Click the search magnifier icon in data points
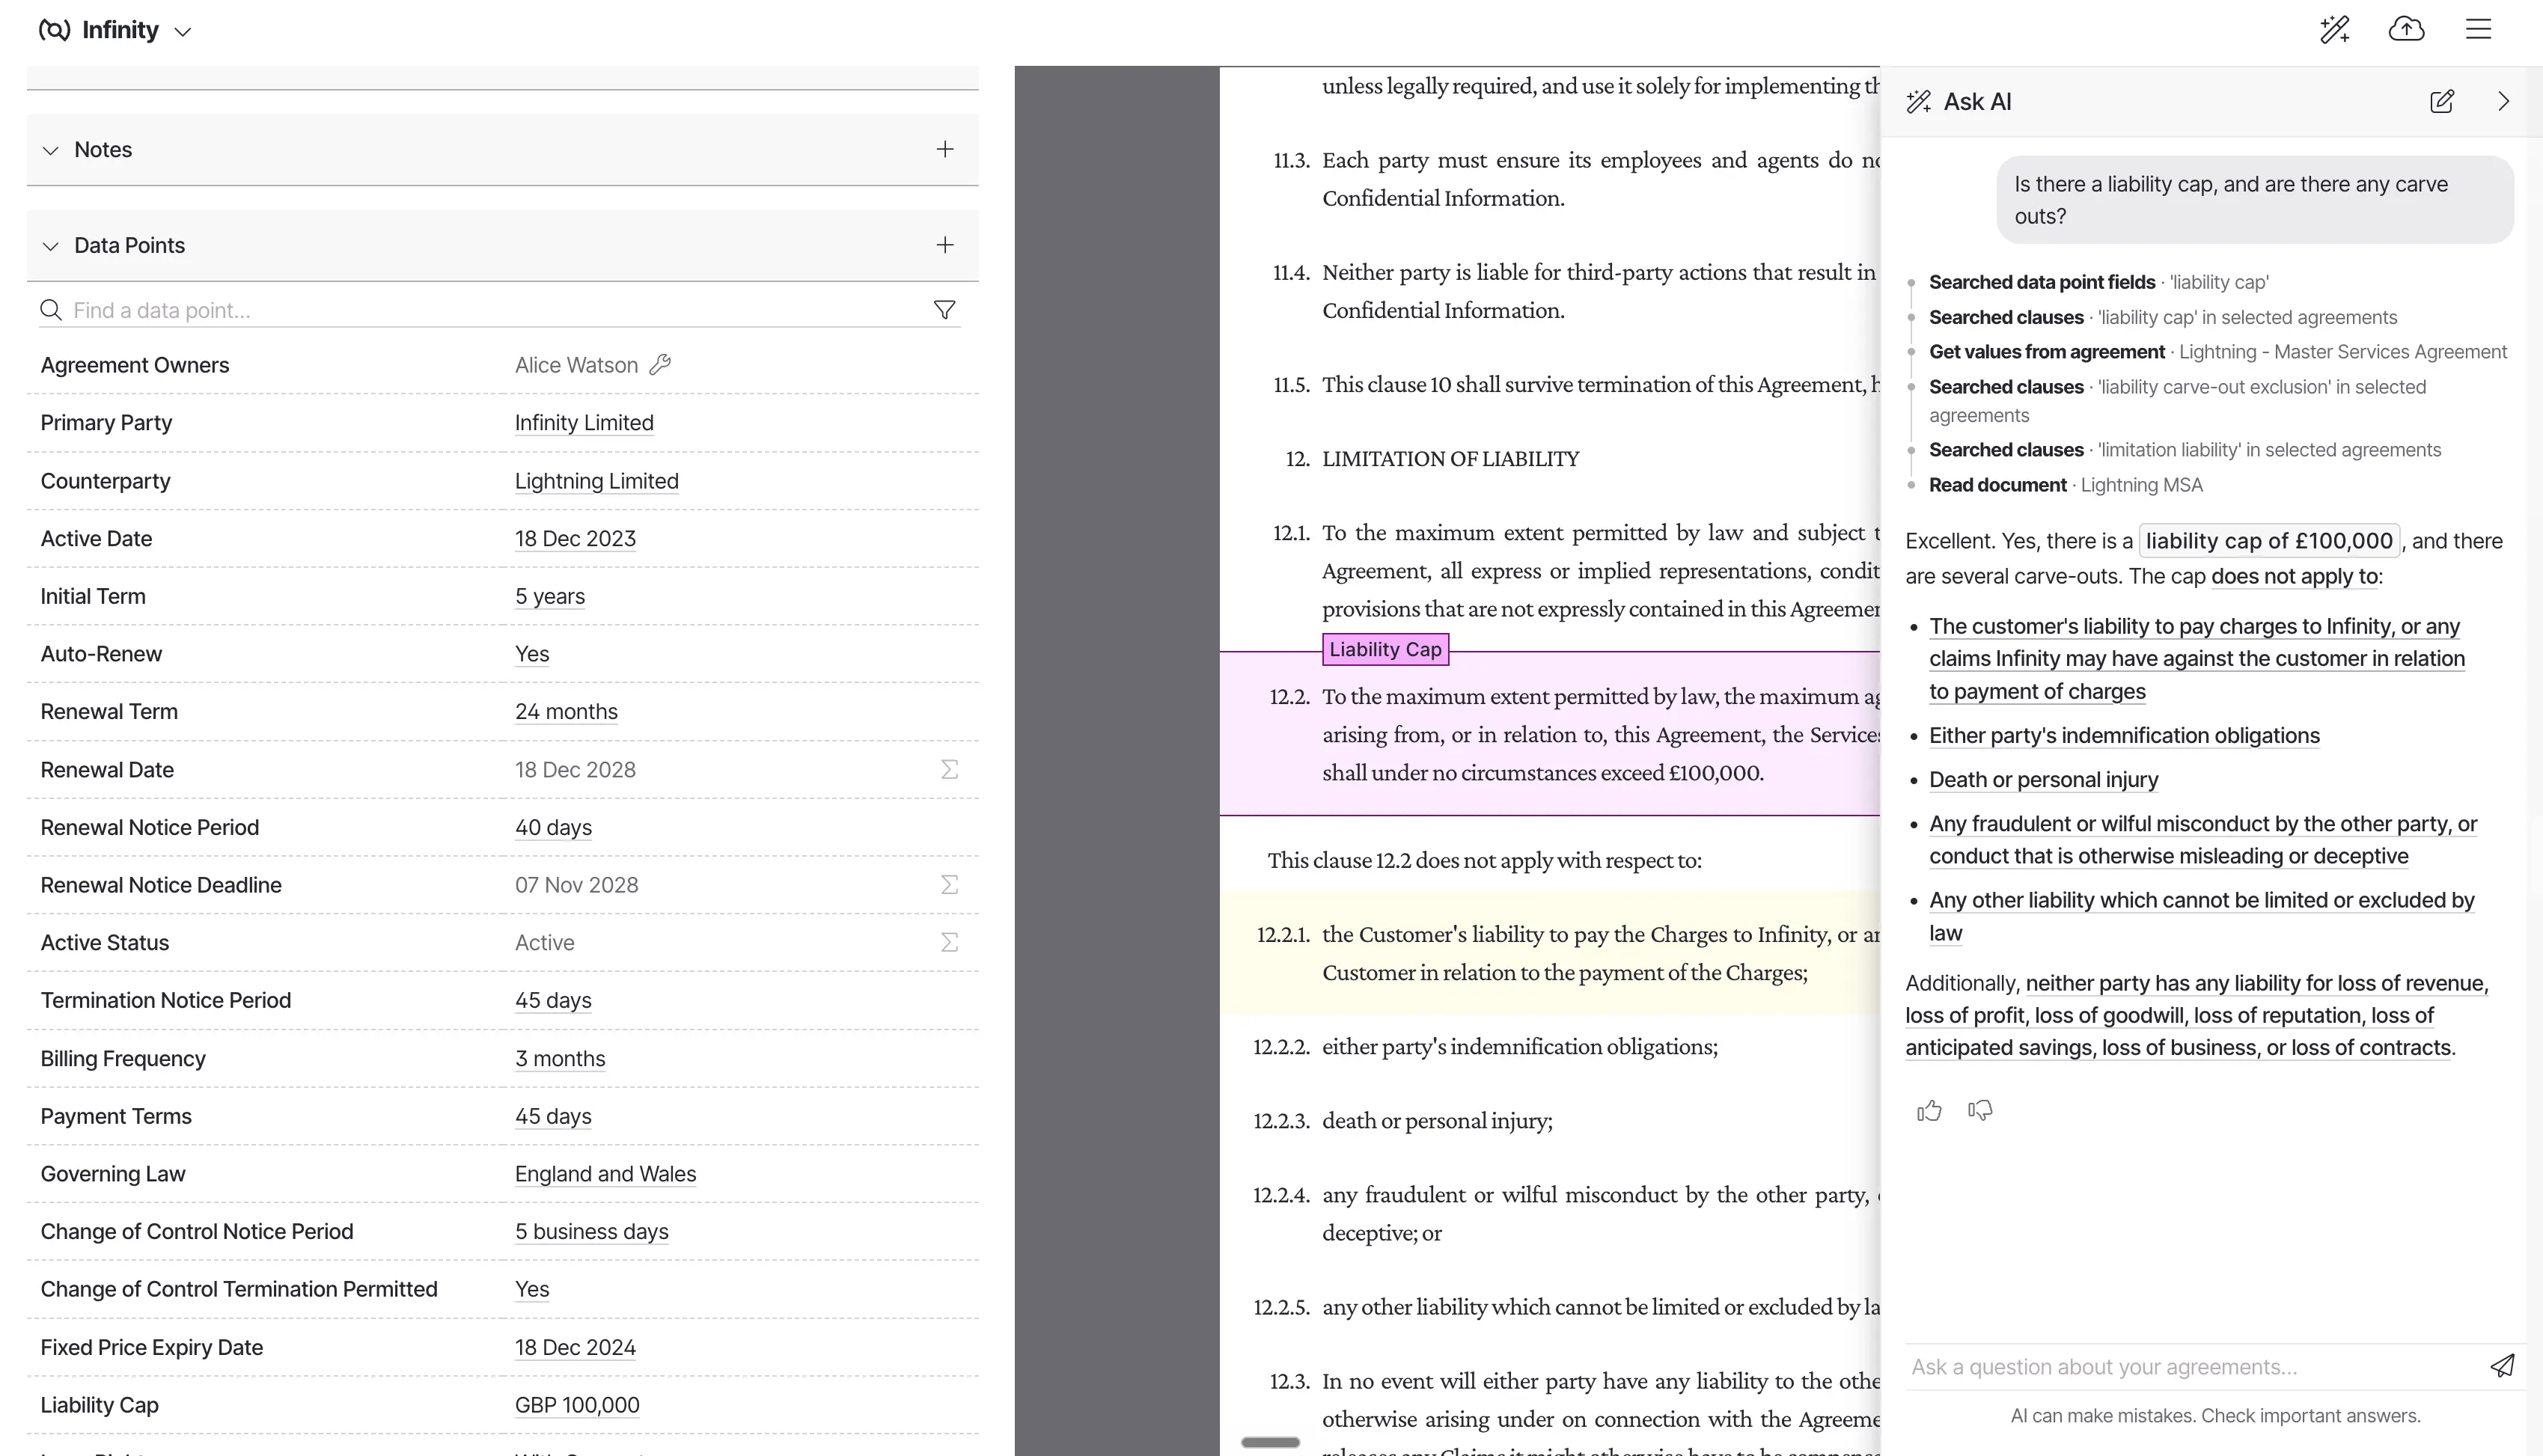The image size is (2543, 1456). [51, 310]
